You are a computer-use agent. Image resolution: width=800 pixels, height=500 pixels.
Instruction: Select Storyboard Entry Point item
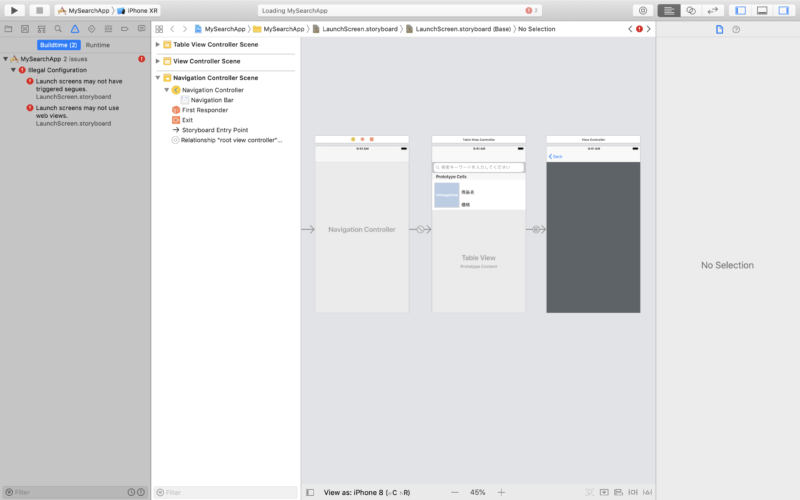click(215, 130)
